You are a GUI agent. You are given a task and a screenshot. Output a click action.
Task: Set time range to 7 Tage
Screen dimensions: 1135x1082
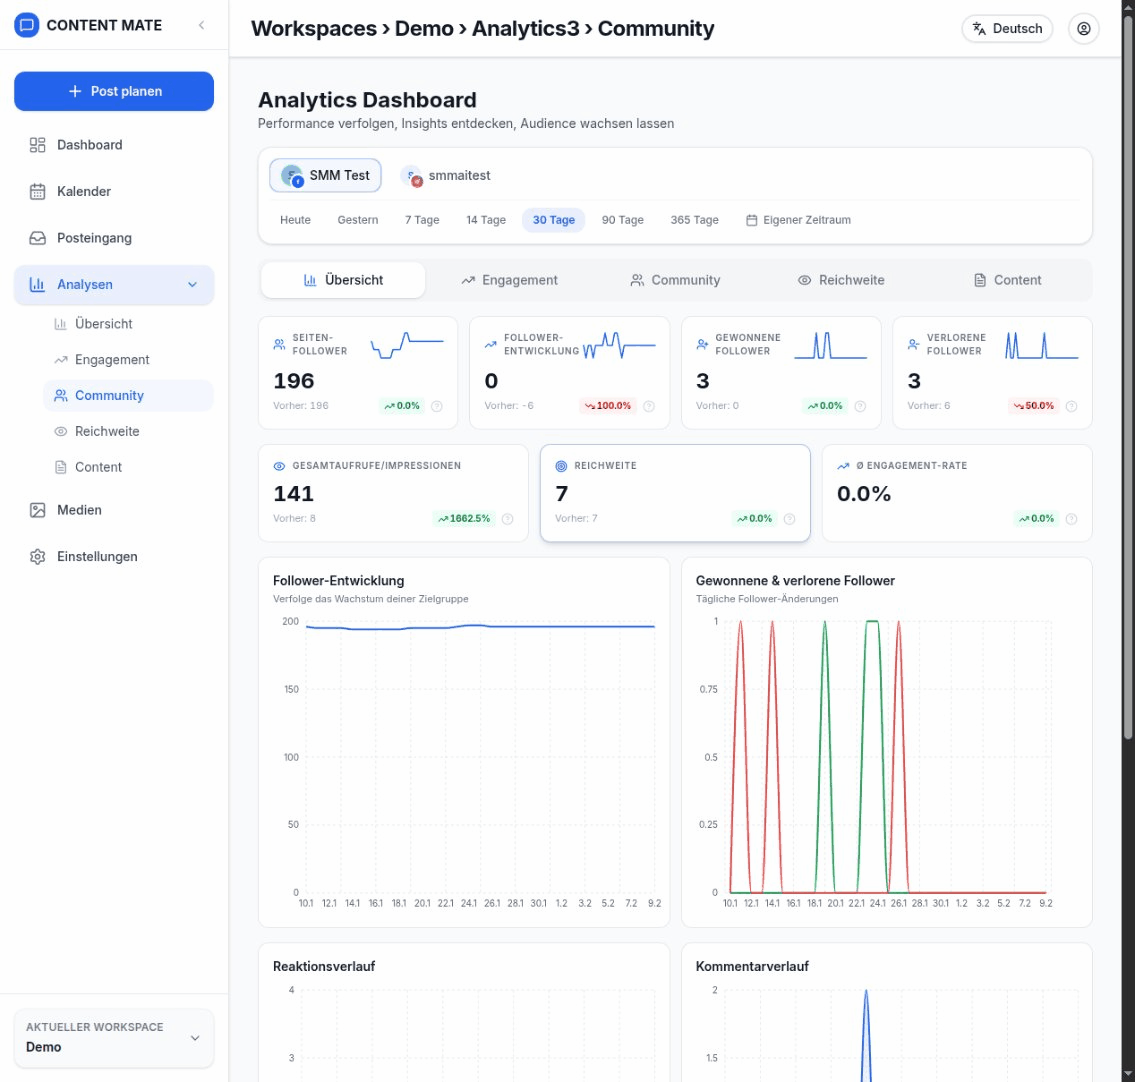(422, 220)
